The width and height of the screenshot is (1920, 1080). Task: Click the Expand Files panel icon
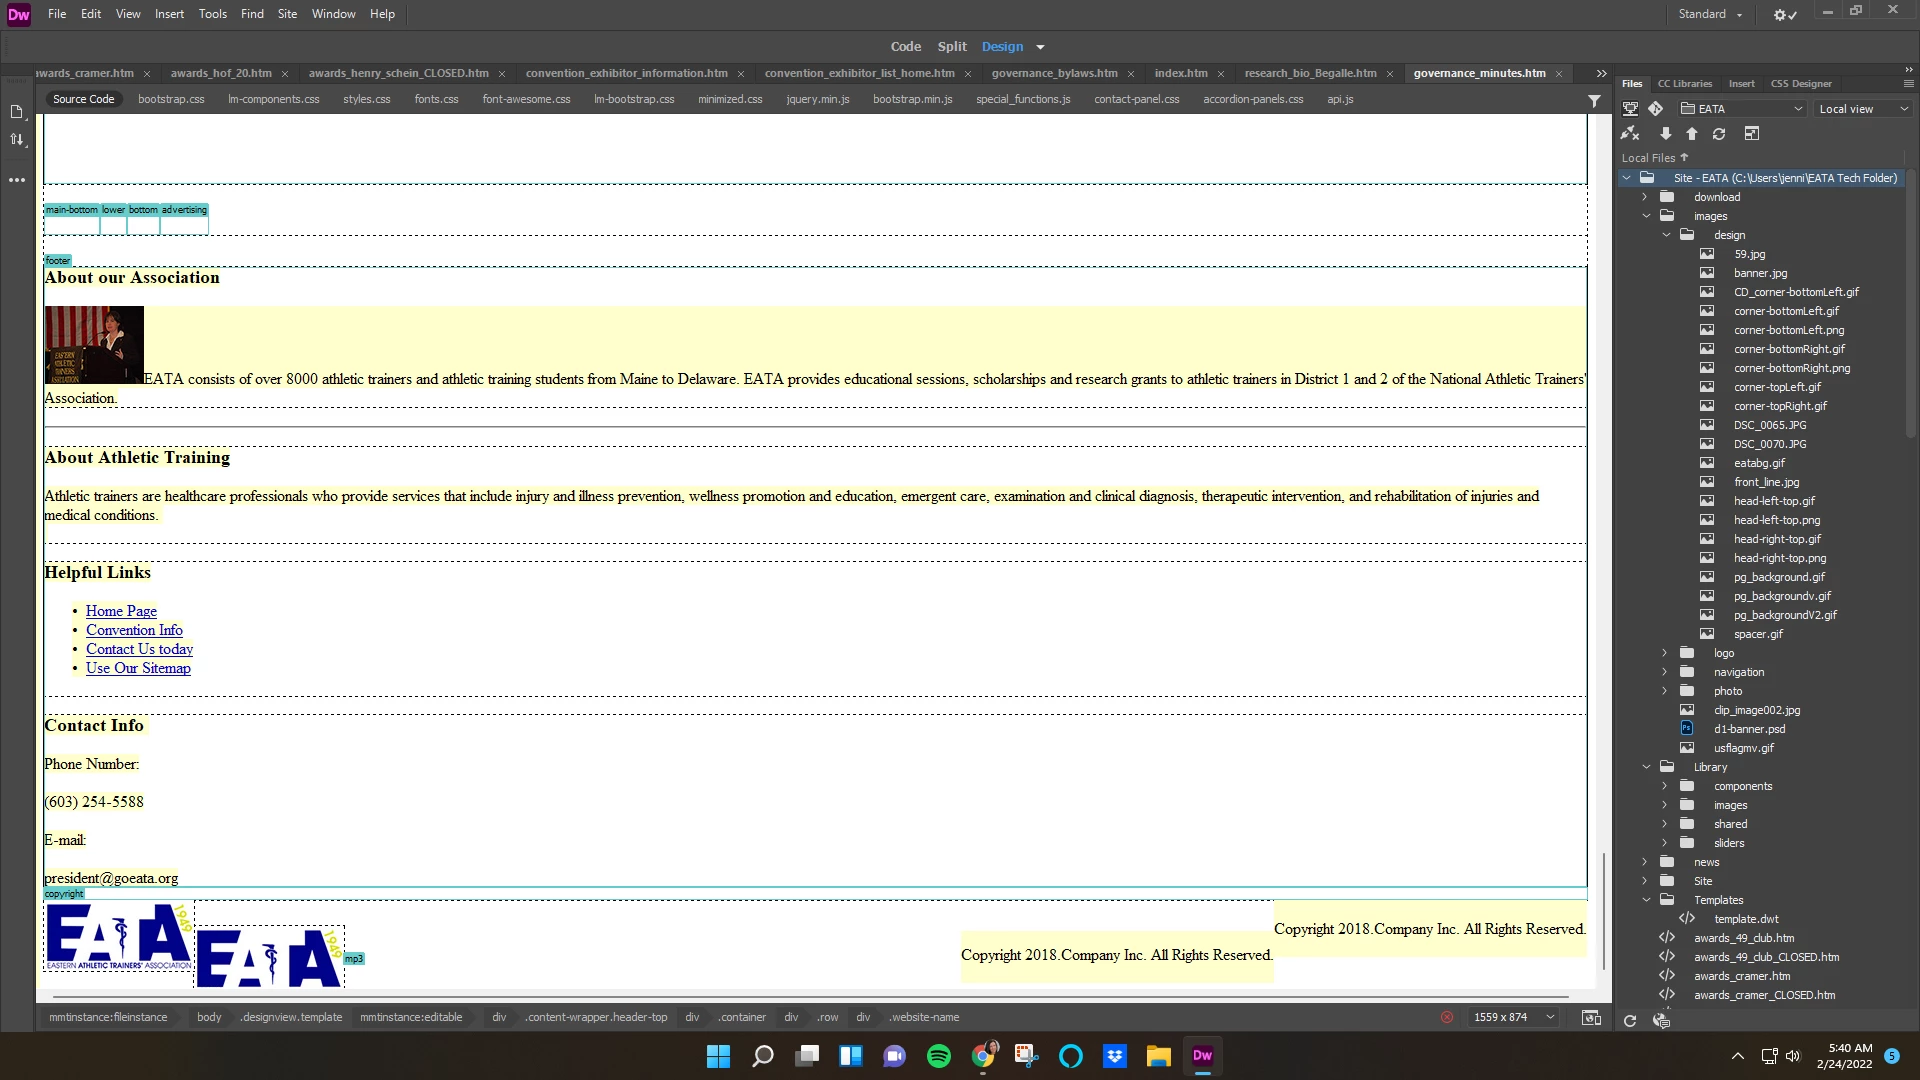(1752, 134)
